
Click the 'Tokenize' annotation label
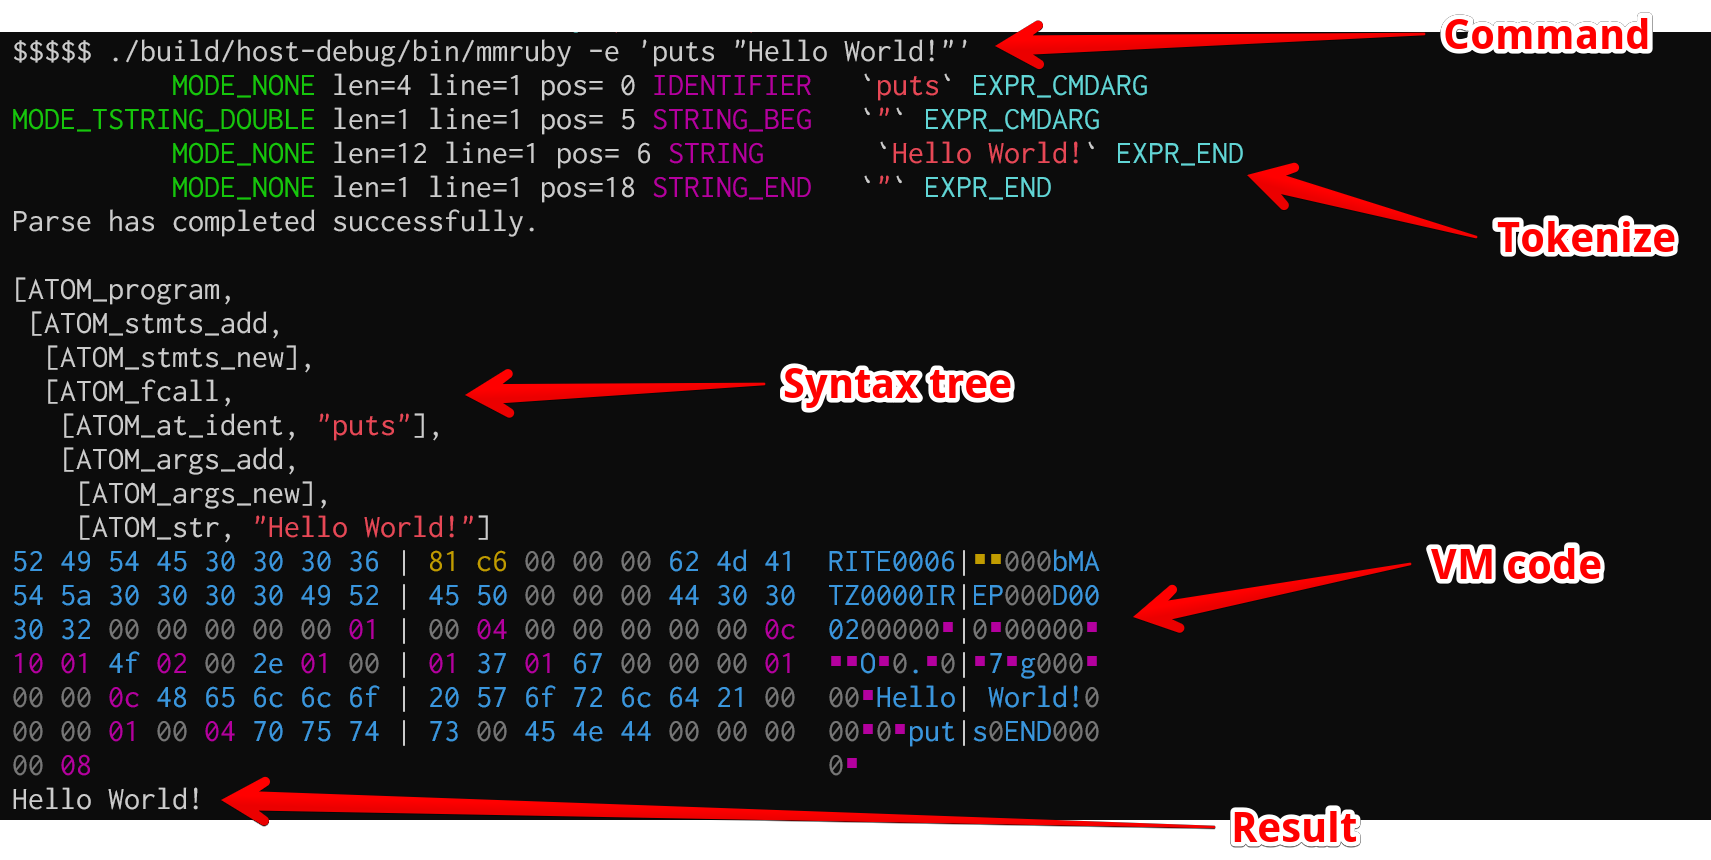pos(1586,238)
